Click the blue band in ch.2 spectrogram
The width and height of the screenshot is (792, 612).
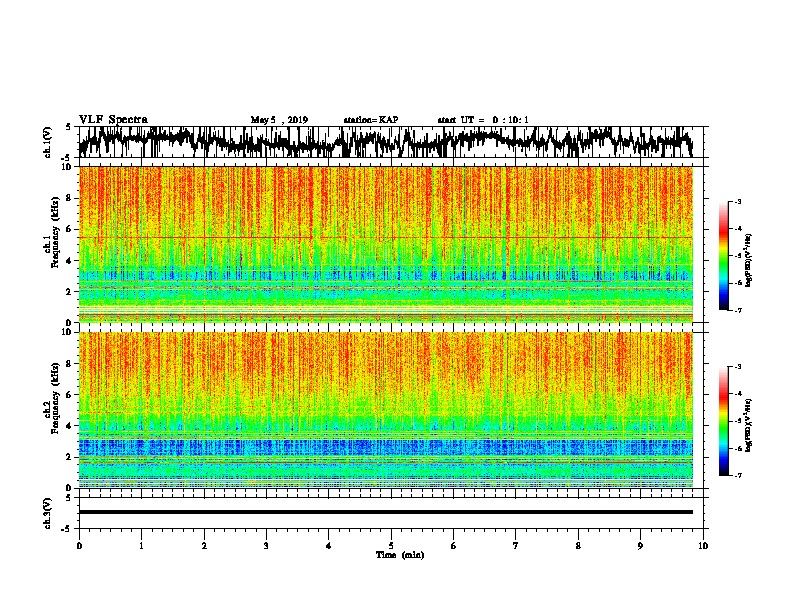386,447
